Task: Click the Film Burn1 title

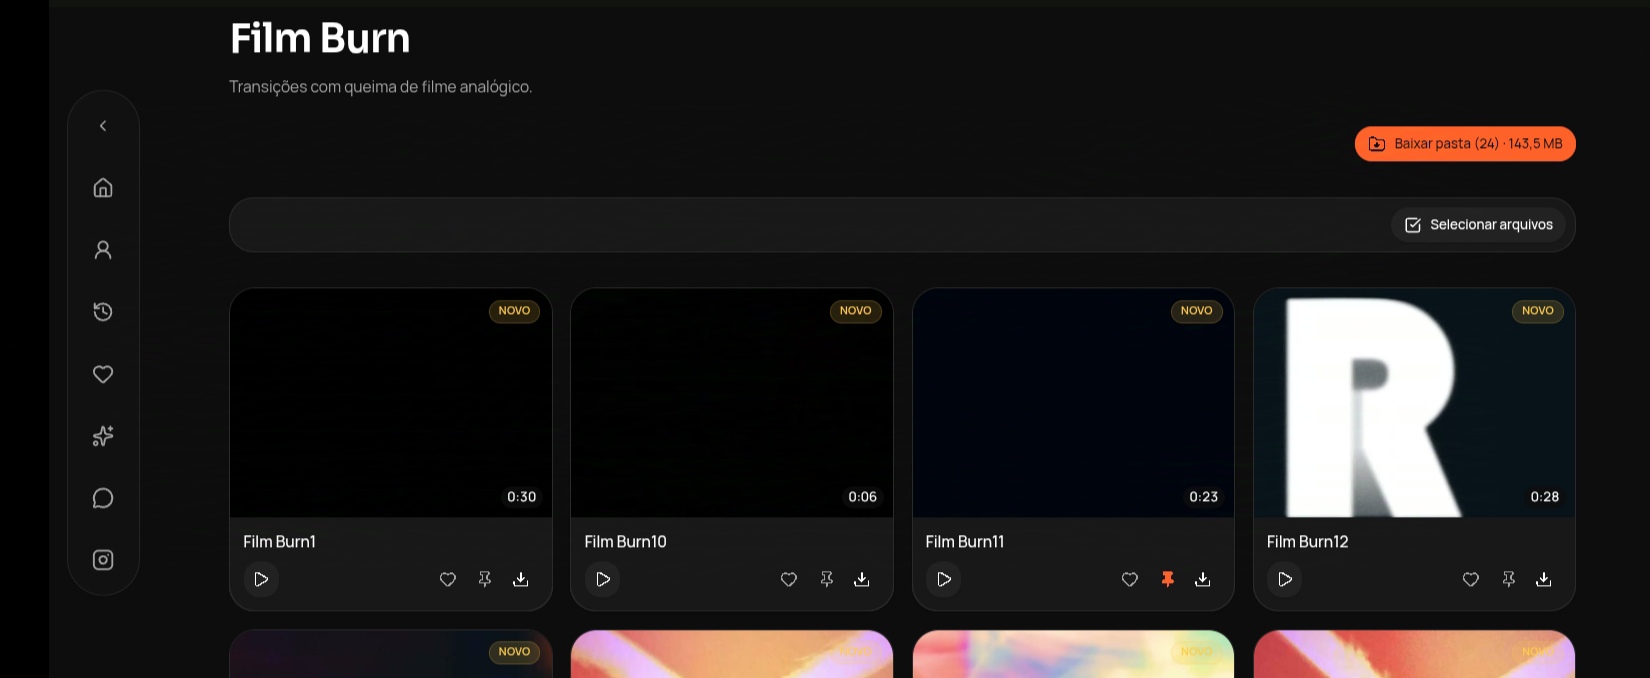Action: 280,541
